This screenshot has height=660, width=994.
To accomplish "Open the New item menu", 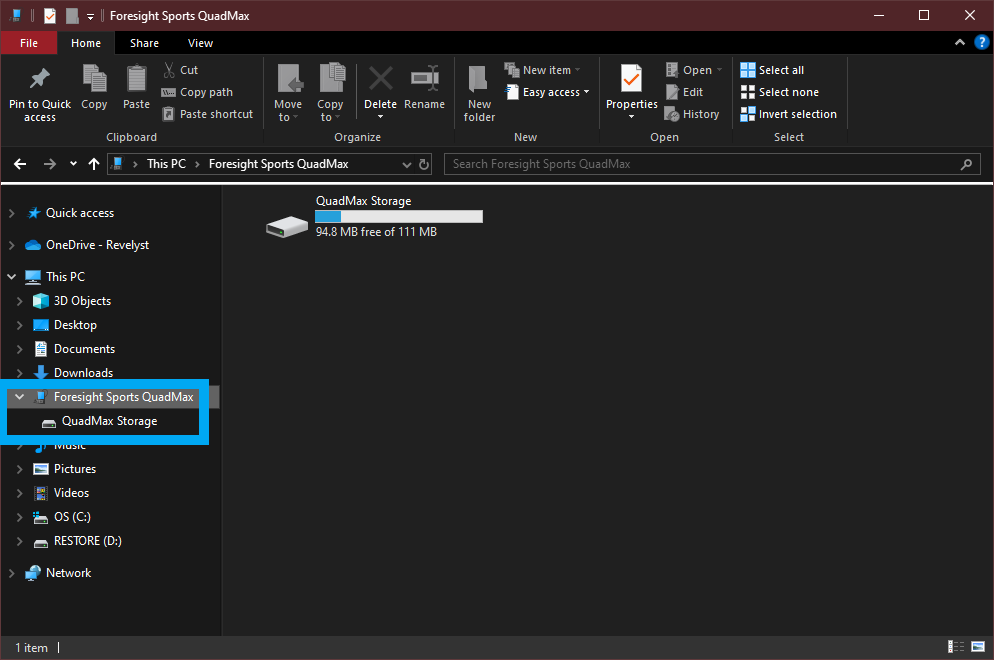I will (x=542, y=70).
